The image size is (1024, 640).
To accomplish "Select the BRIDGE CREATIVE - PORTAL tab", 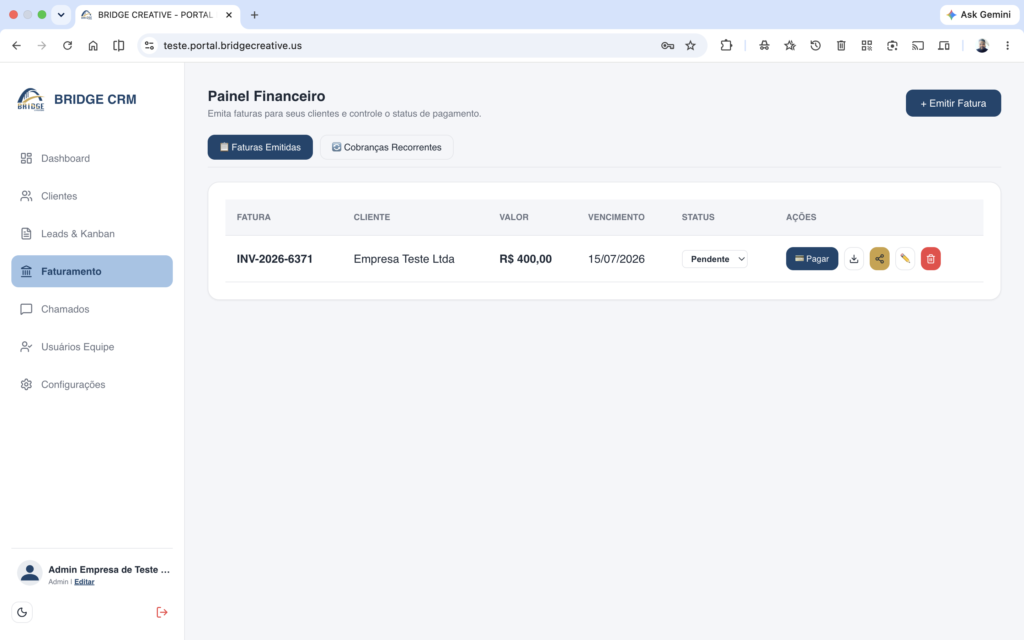I will tap(157, 14).
